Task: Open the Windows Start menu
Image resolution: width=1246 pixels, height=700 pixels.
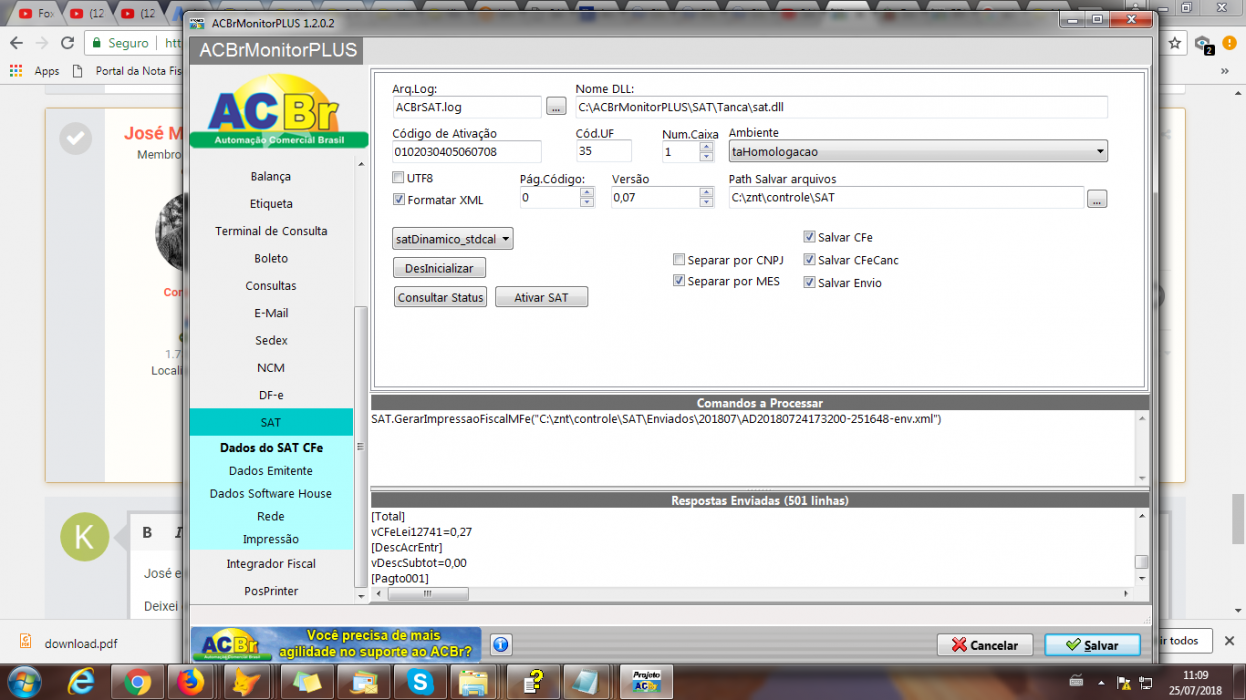Action: click(x=22, y=682)
